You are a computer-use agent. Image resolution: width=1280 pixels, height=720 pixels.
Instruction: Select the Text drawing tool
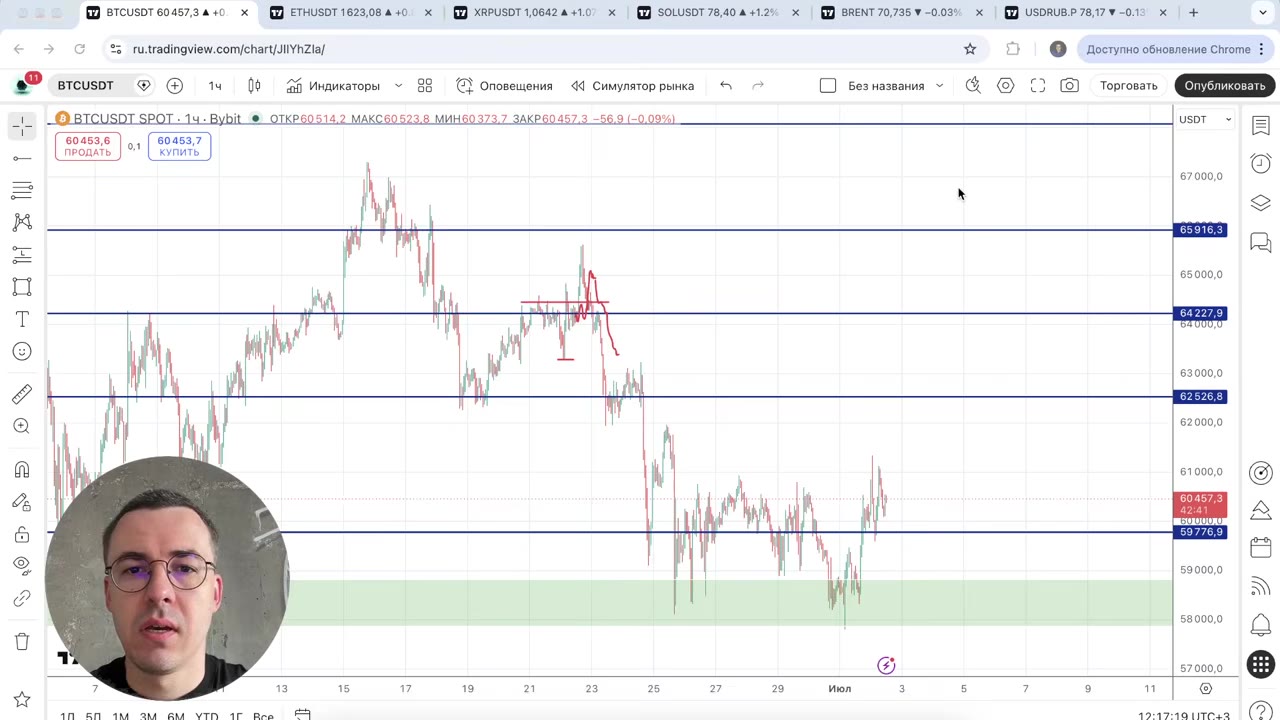click(x=22, y=319)
